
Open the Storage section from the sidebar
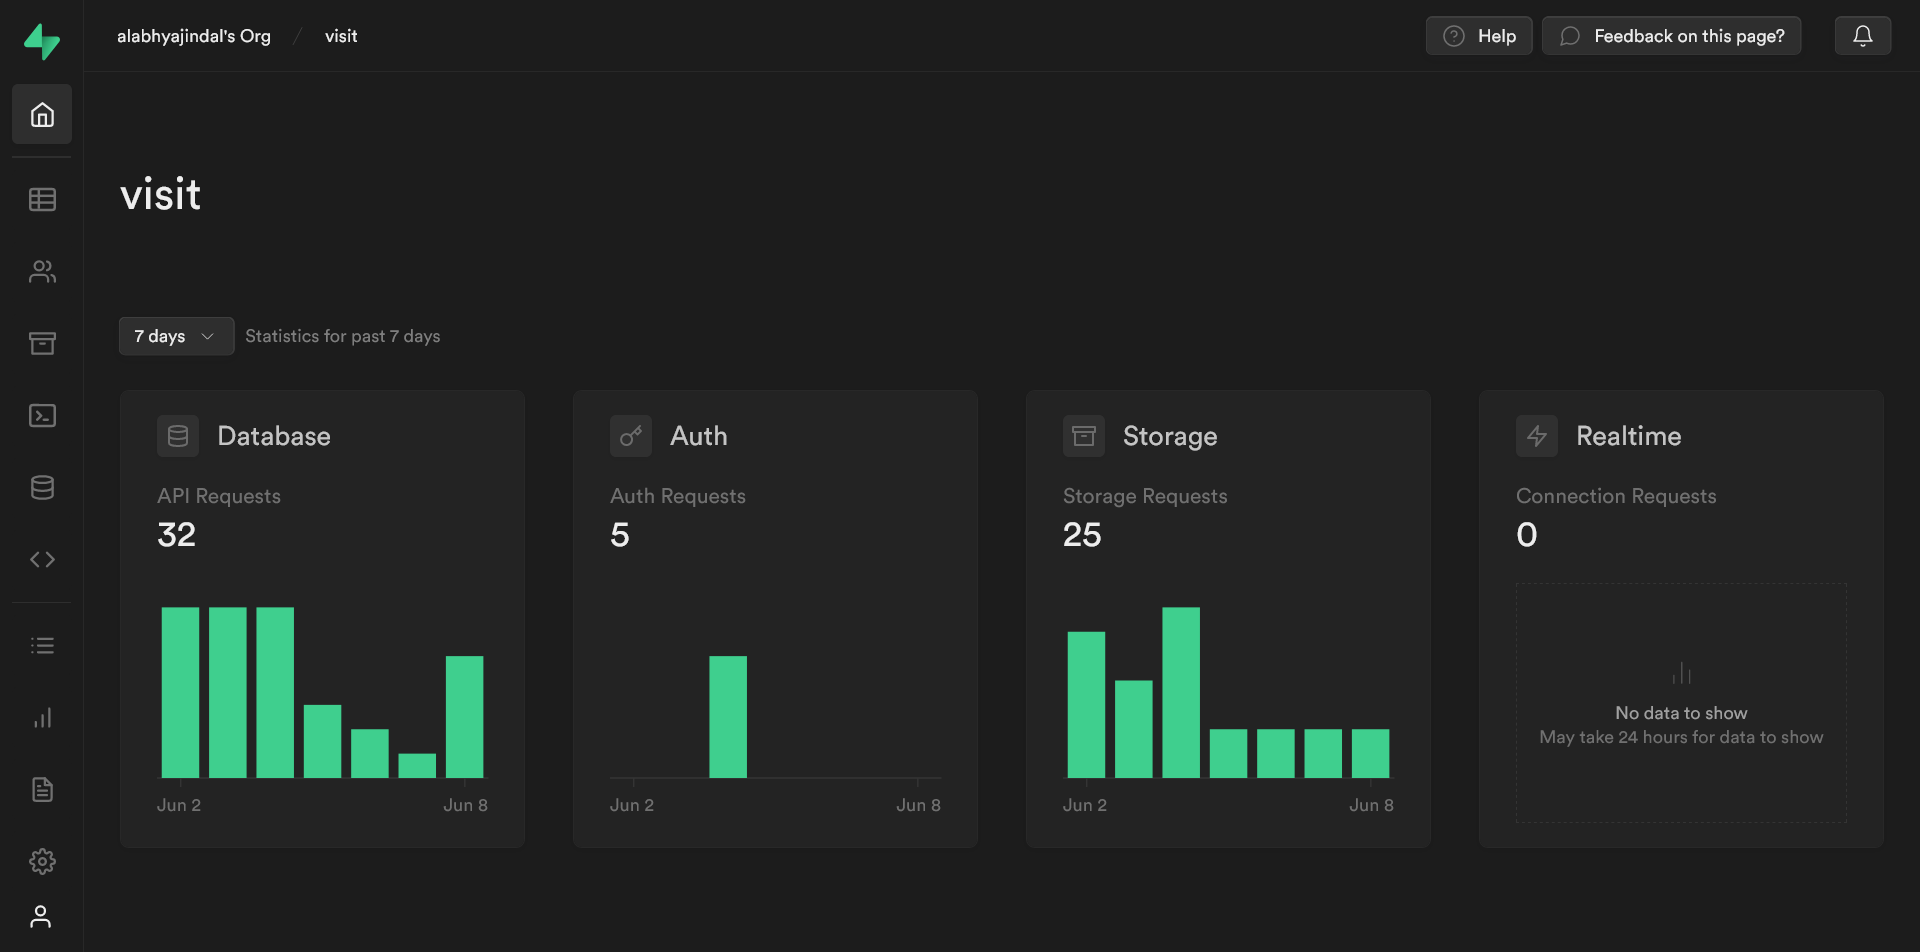[42, 343]
